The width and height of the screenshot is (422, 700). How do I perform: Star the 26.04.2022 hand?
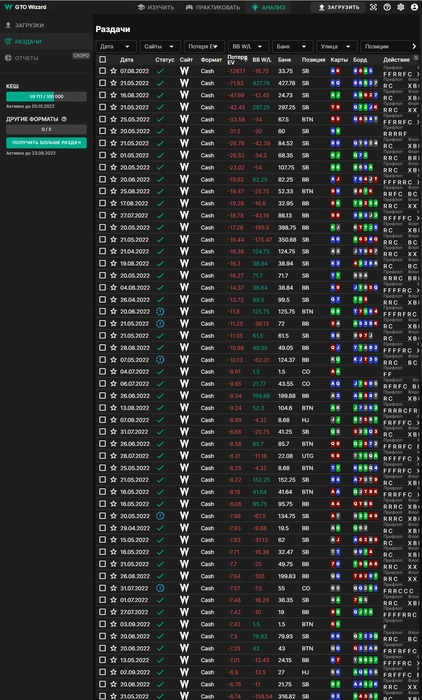coord(113,300)
